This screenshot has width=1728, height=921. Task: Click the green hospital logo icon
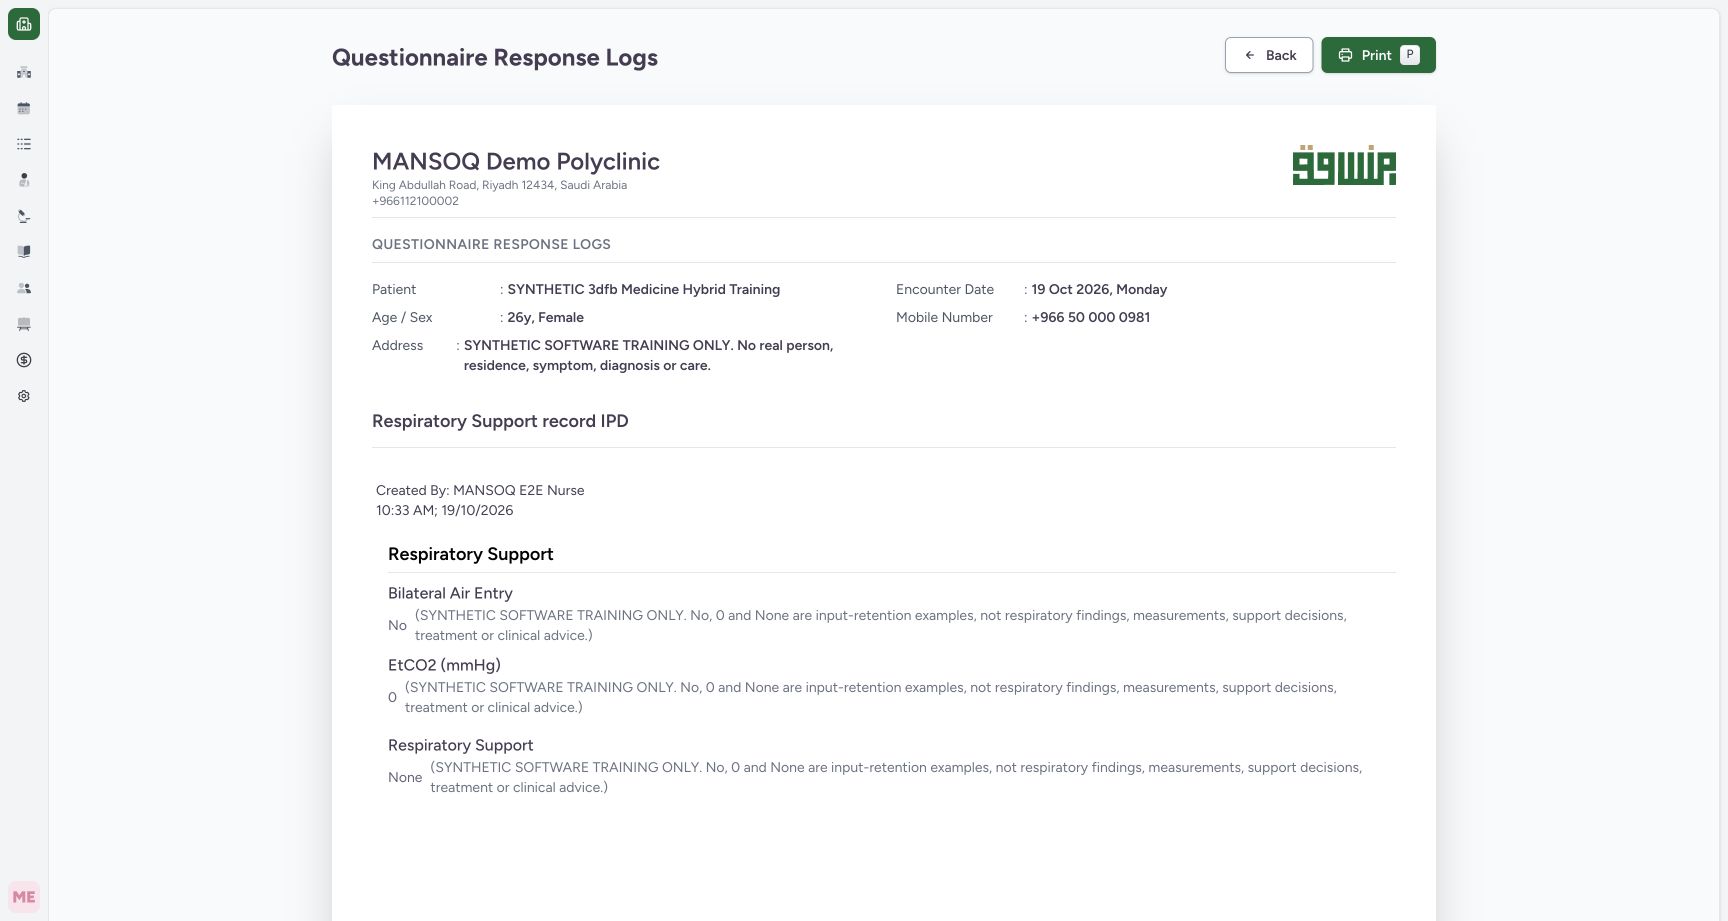tap(24, 24)
